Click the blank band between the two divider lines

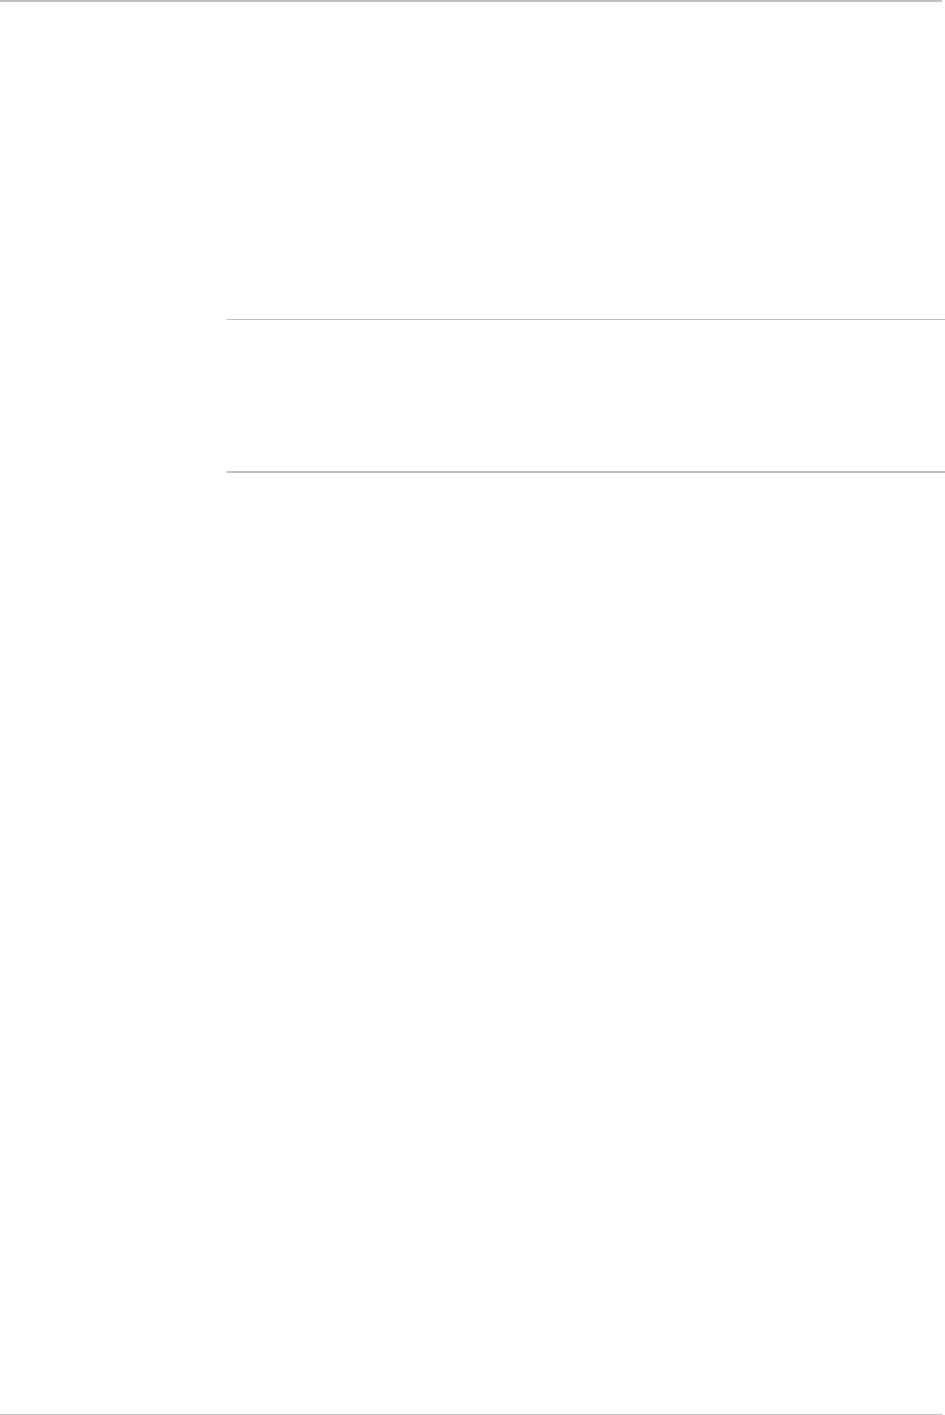pyautogui.click(x=585, y=396)
